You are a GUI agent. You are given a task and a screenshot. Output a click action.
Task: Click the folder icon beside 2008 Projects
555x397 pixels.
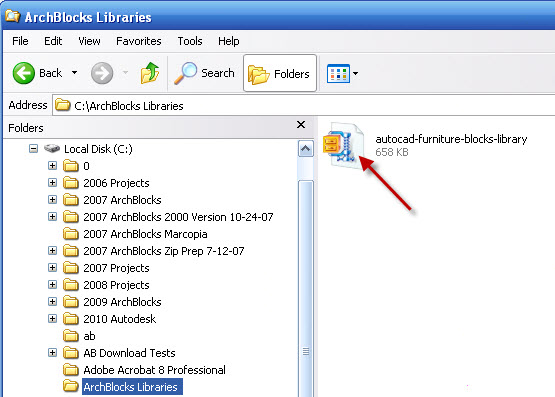[x=71, y=284]
